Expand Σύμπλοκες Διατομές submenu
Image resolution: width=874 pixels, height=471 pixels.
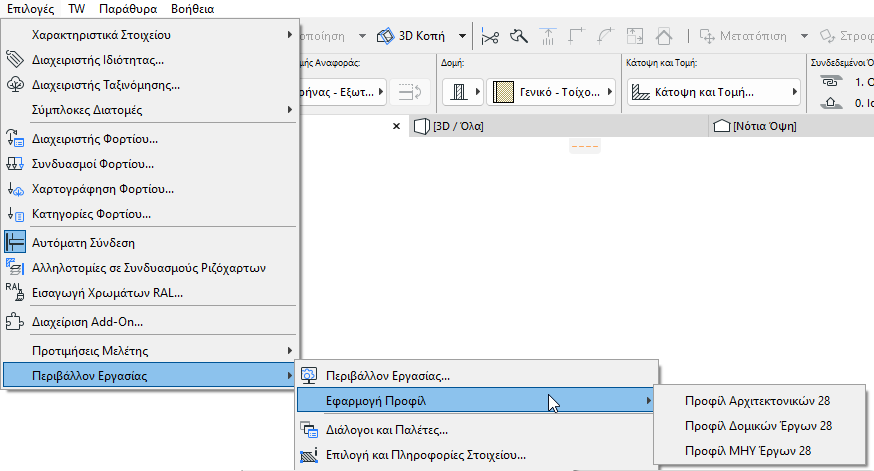150,110
